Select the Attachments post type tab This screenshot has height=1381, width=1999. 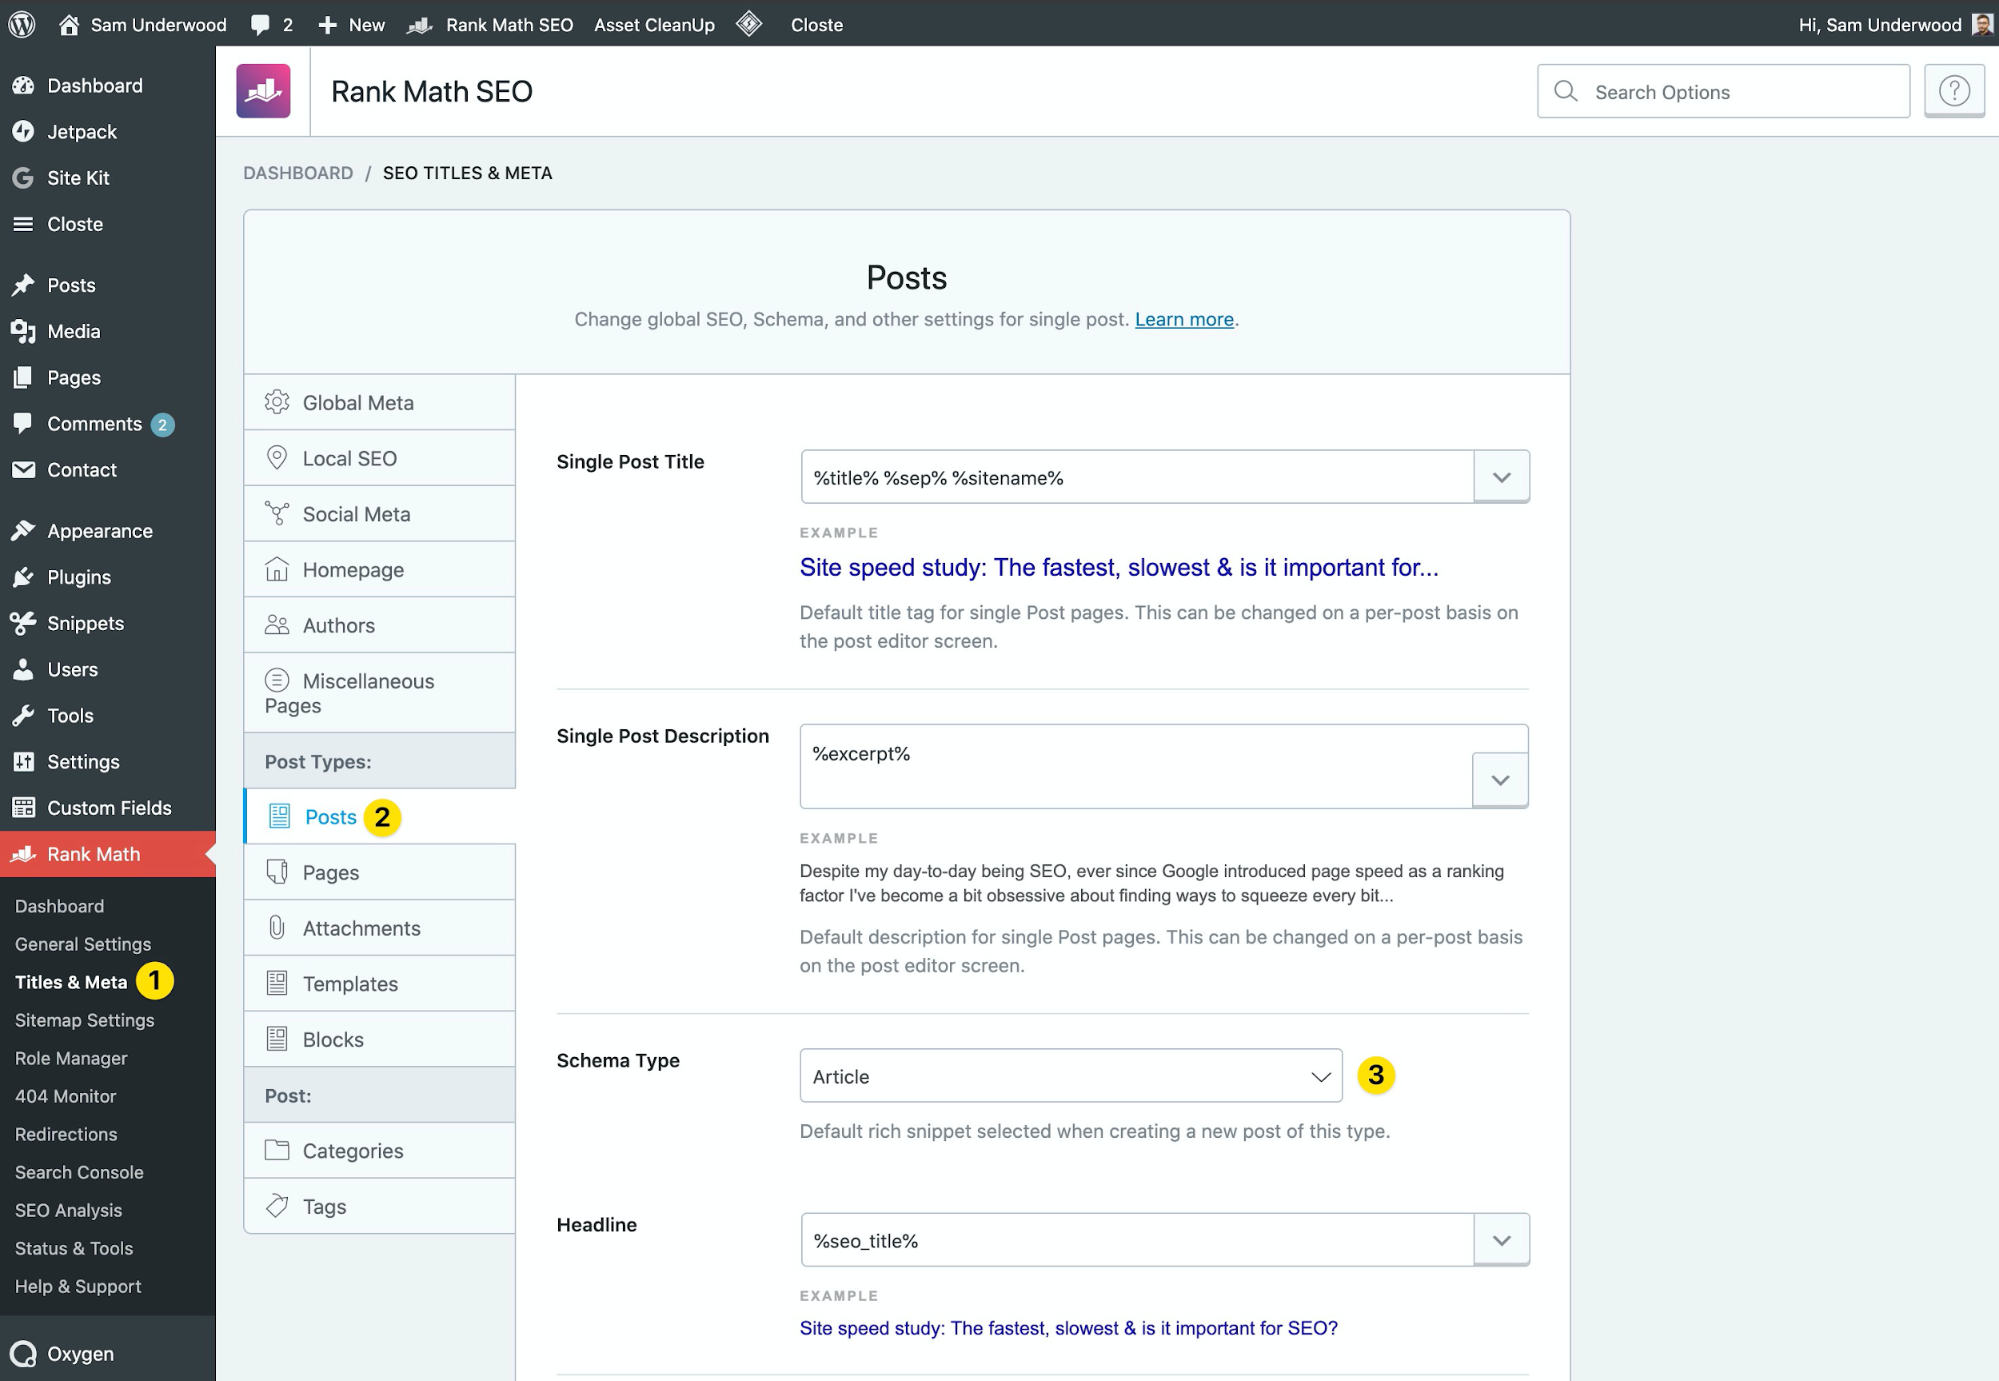point(380,928)
